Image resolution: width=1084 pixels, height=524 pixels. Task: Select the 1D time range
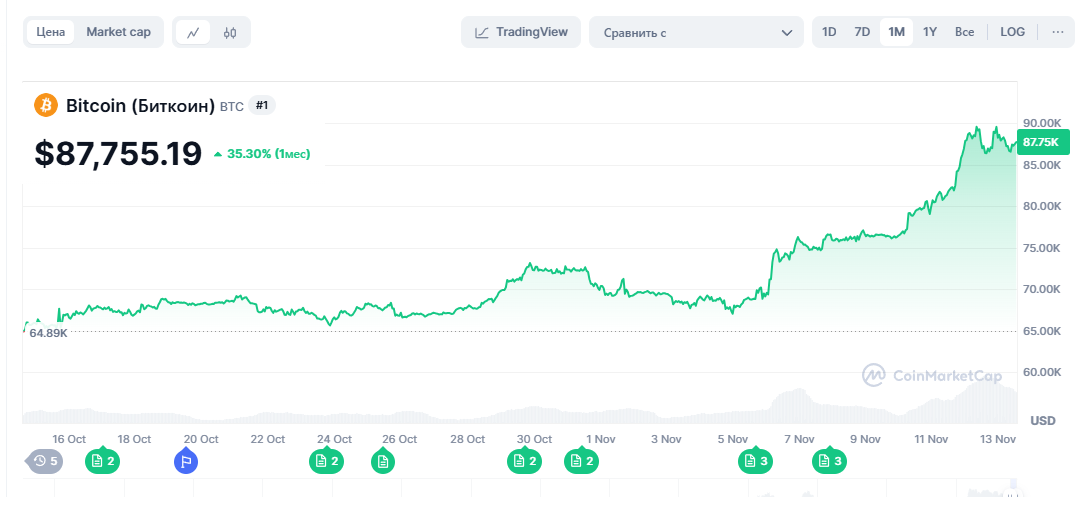pos(829,32)
